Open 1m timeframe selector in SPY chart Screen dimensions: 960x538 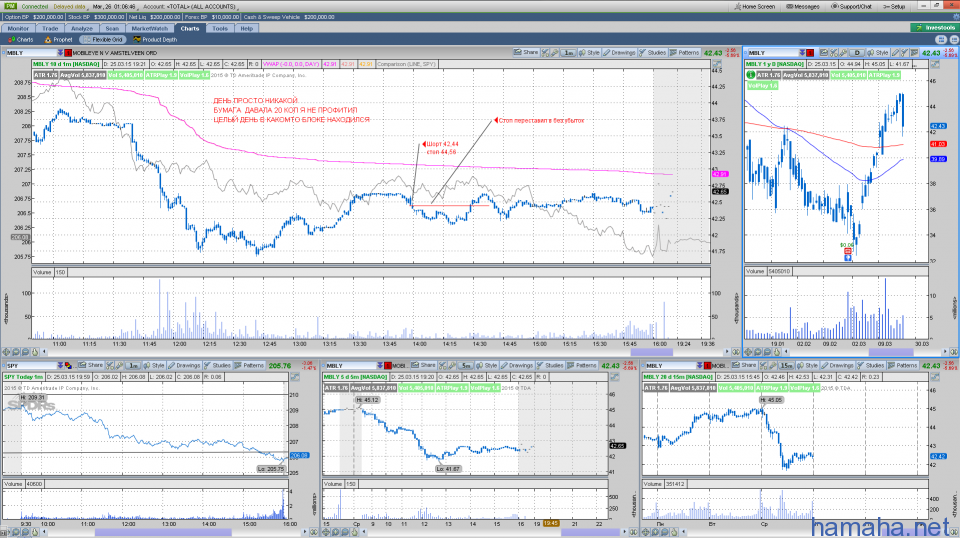point(132,365)
